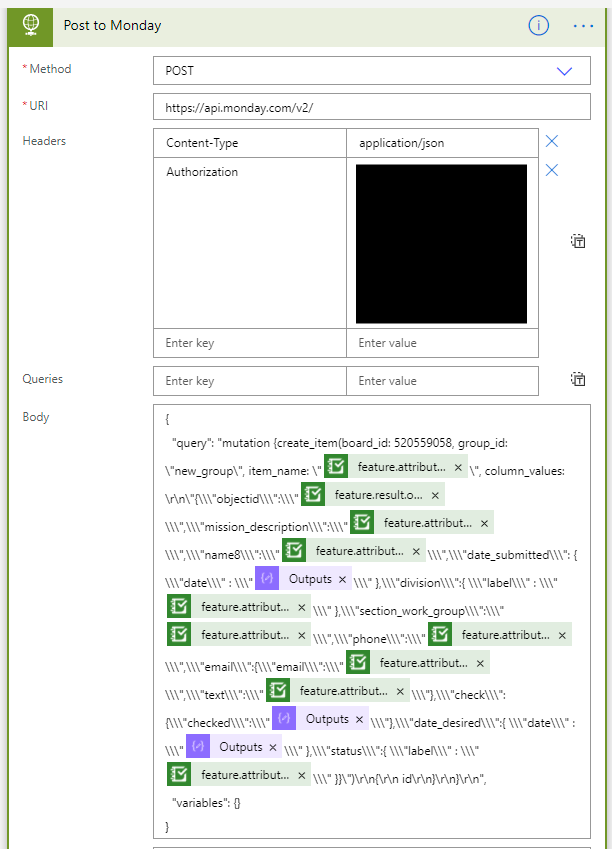612x849 pixels.
Task: Remove the checked Outputs token
Action: coord(359,719)
